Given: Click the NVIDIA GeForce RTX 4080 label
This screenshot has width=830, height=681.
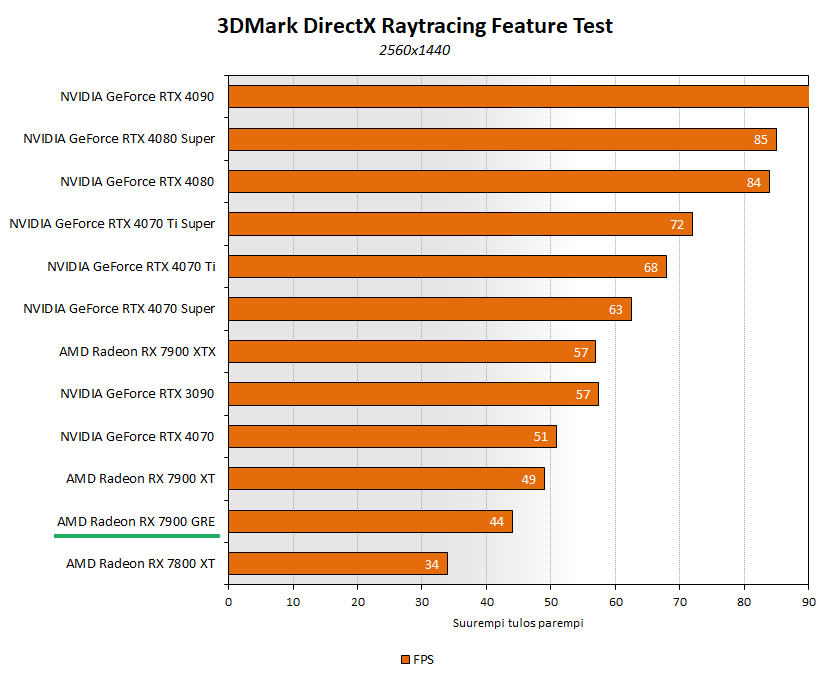Looking at the screenshot, I should [137, 182].
